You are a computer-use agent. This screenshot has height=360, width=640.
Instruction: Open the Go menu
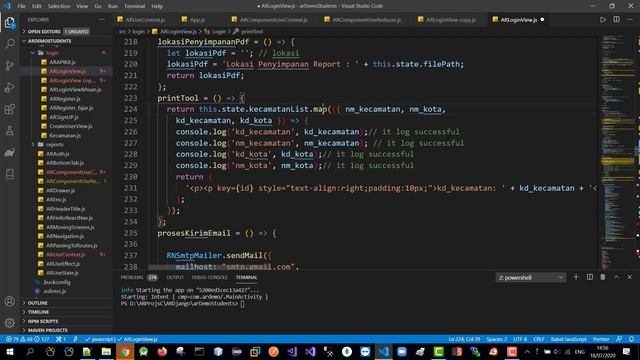[x=98, y=6]
